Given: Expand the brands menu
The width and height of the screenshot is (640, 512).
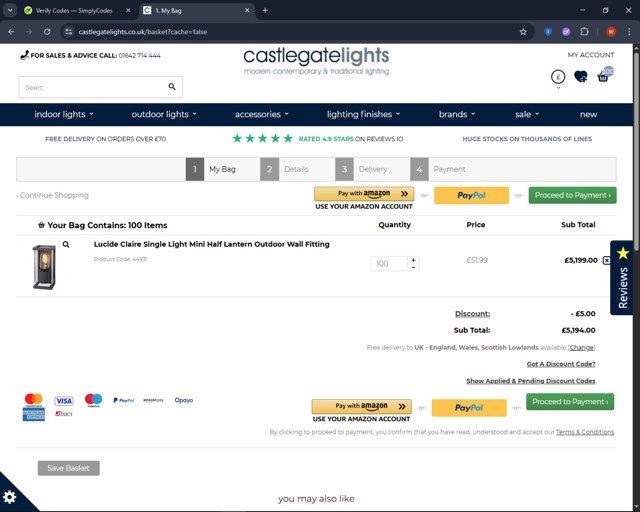Looking at the screenshot, I should (x=457, y=114).
